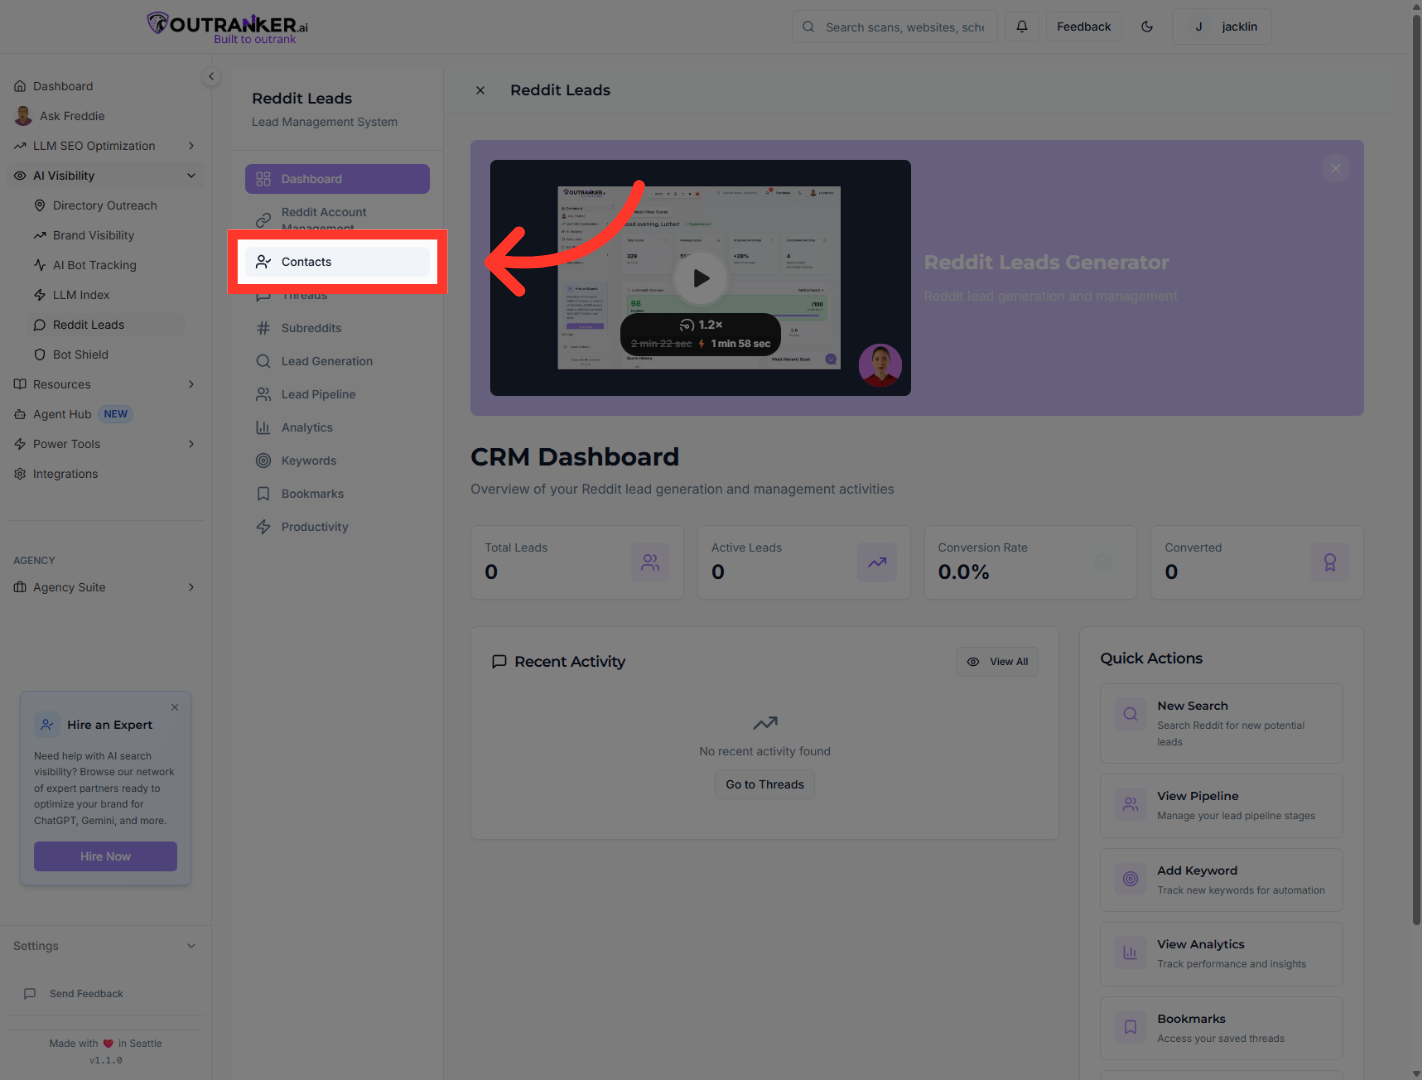Click the Conversion Rate card
The image size is (1422, 1080).
pyautogui.click(x=1030, y=562)
